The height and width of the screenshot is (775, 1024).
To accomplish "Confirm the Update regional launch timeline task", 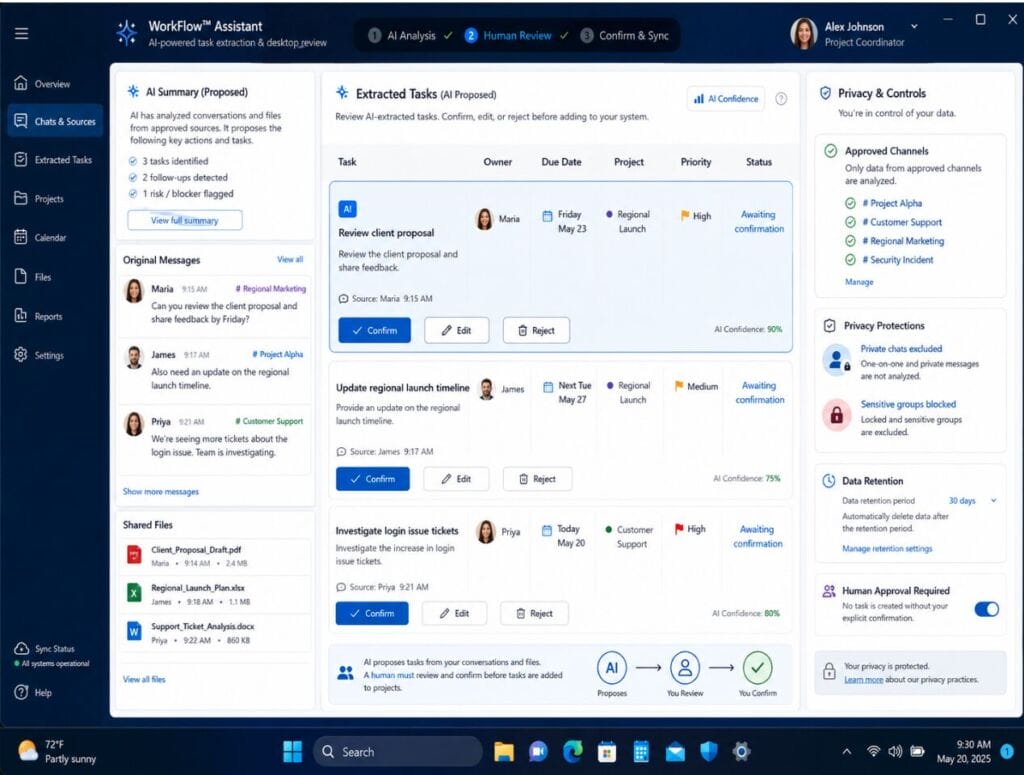I will pyautogui.click(x=373, y=479).
